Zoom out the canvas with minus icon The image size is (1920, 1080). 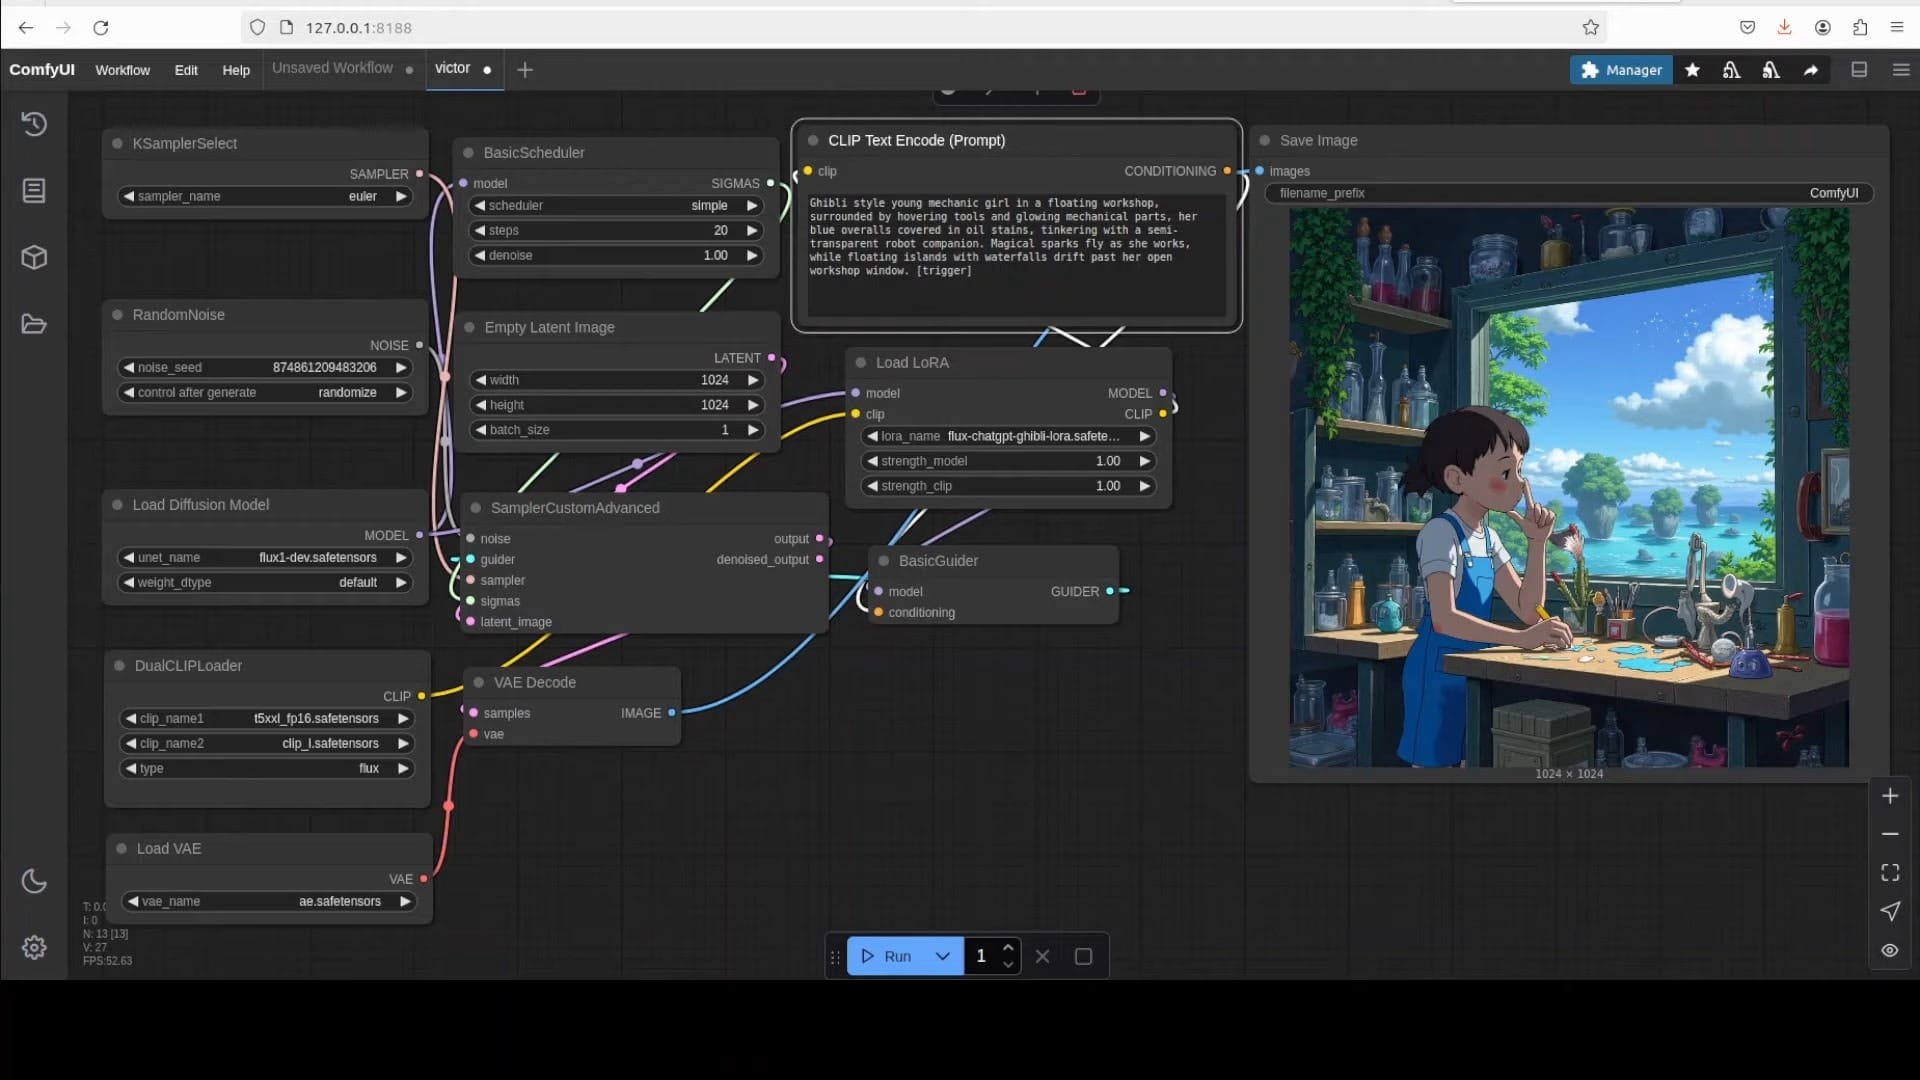[x=1890, y=834]
